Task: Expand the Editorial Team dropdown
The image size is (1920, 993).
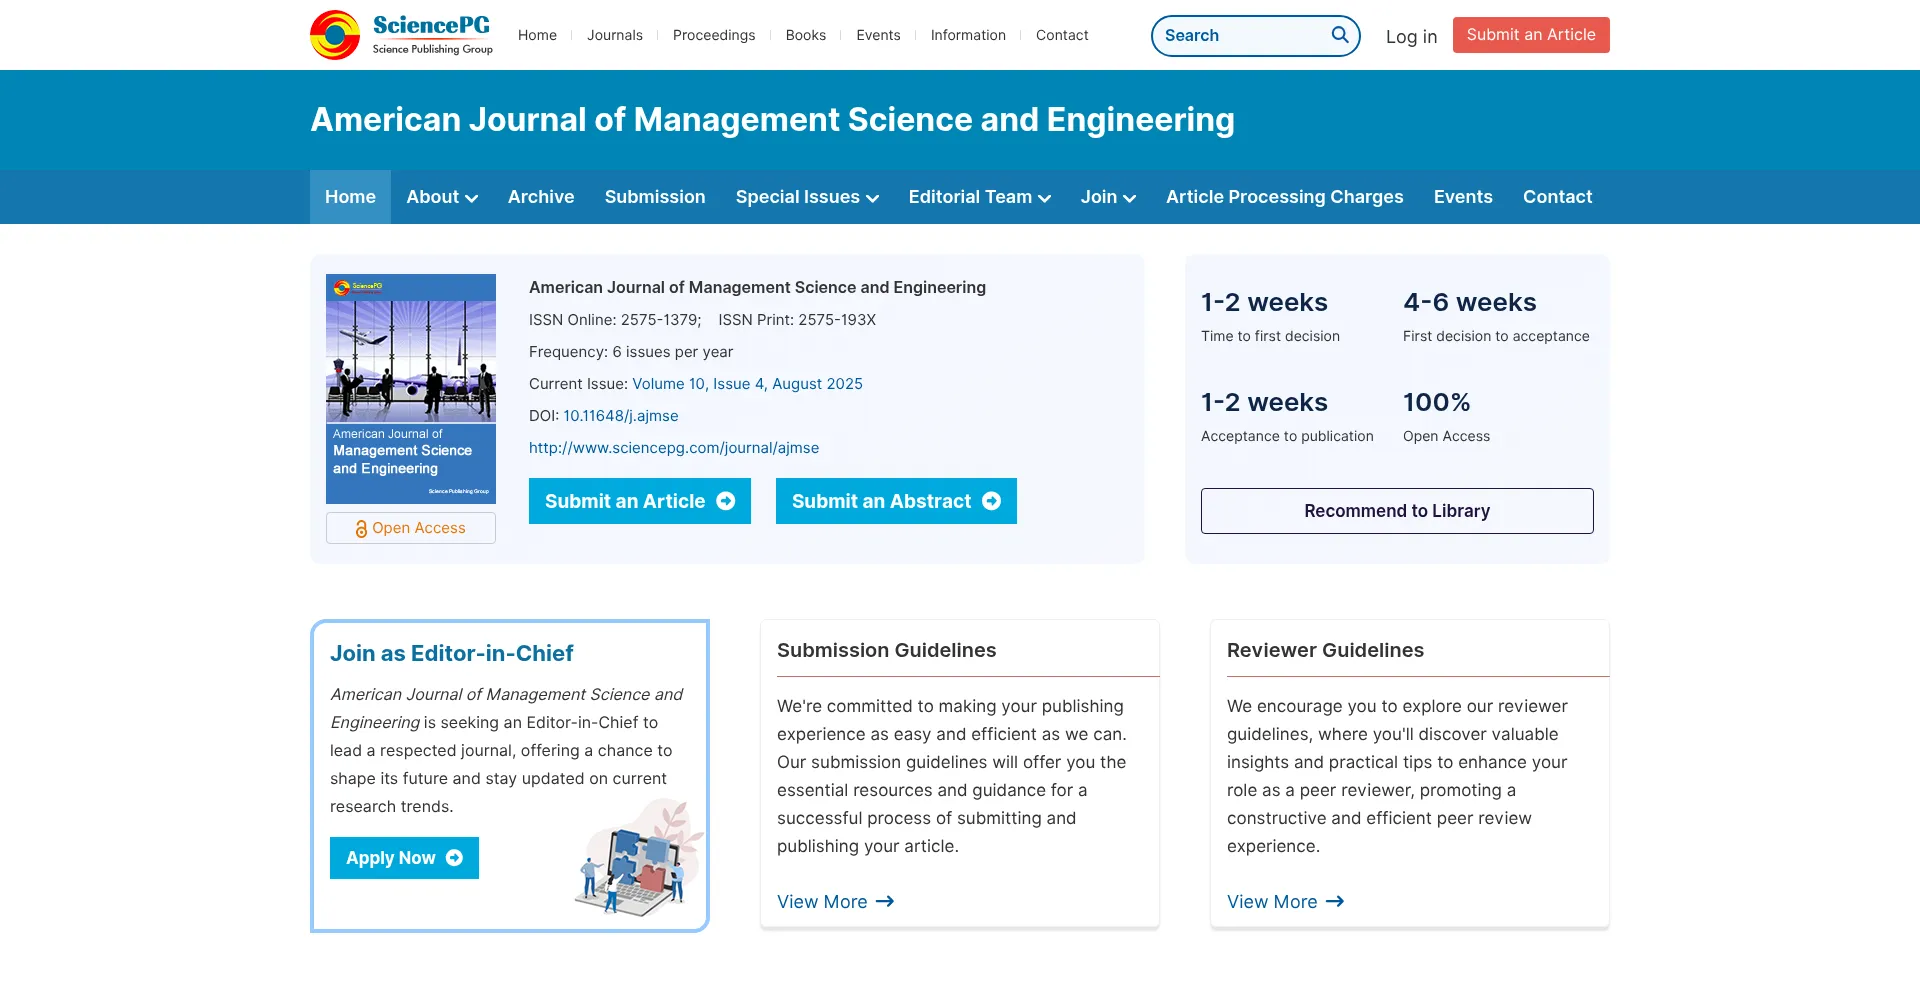Action: pyautogui.click(x=980, y=197)
